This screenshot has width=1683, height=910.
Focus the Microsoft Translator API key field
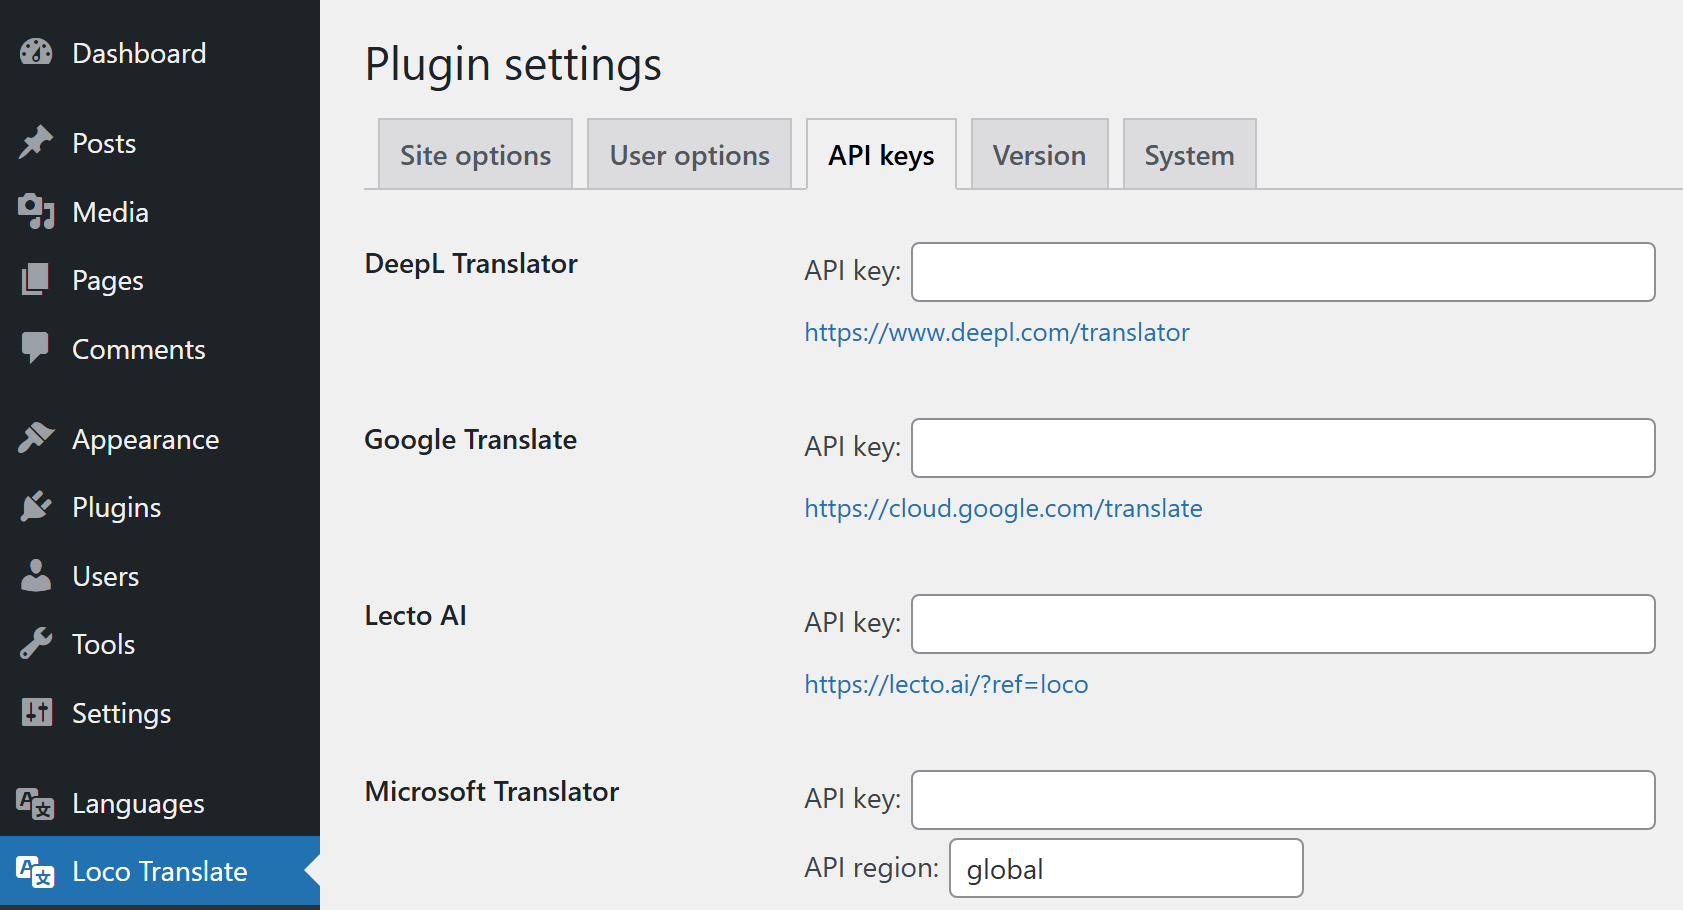coord(1283,800)
